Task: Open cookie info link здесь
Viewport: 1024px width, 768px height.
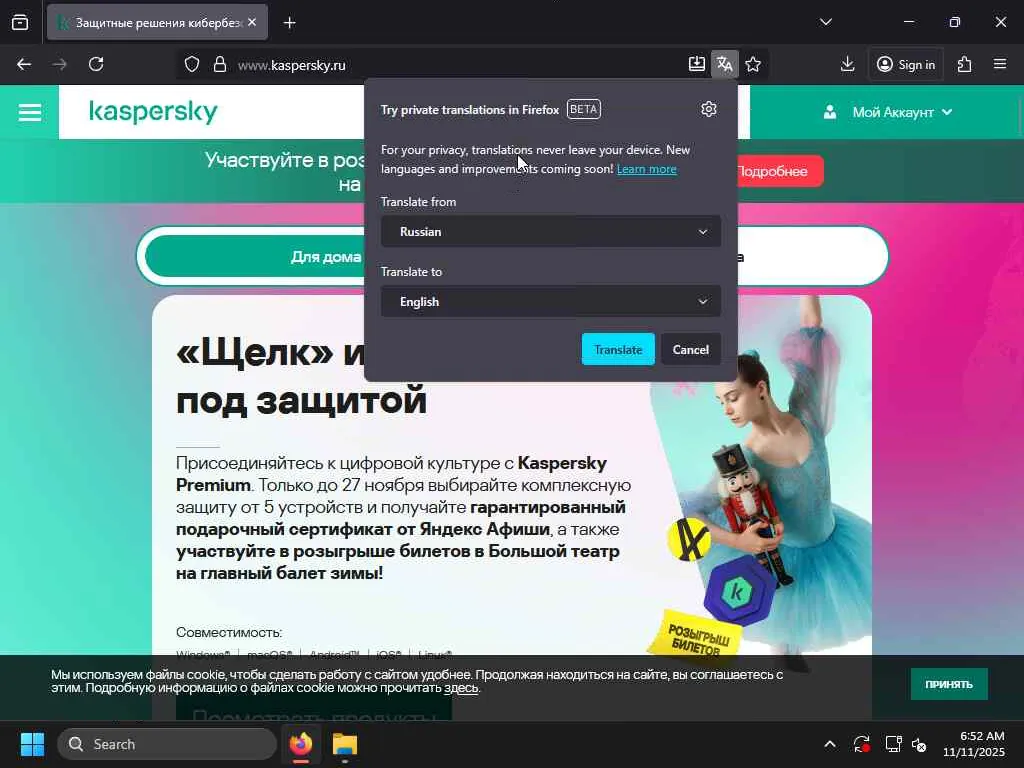Action: point(461,688)
